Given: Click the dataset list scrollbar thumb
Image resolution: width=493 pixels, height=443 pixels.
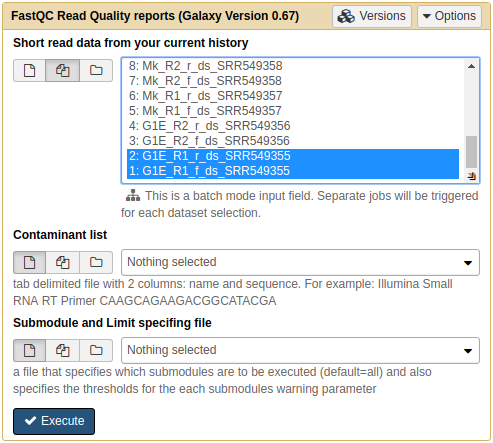Looking at the screenshot, I should 471,152.
